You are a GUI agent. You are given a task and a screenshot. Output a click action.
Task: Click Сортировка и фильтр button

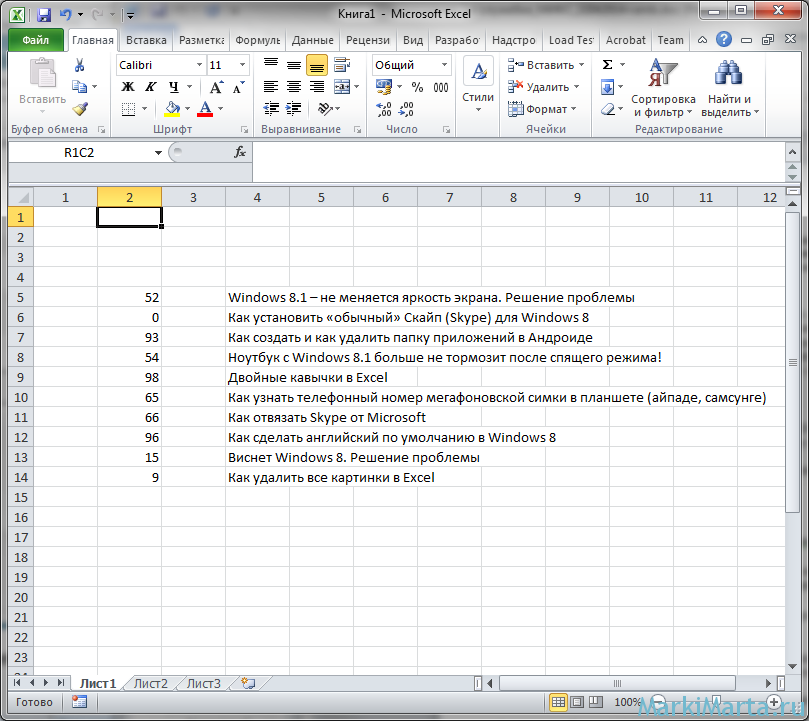pyautogui.click(x=664, y=88)
